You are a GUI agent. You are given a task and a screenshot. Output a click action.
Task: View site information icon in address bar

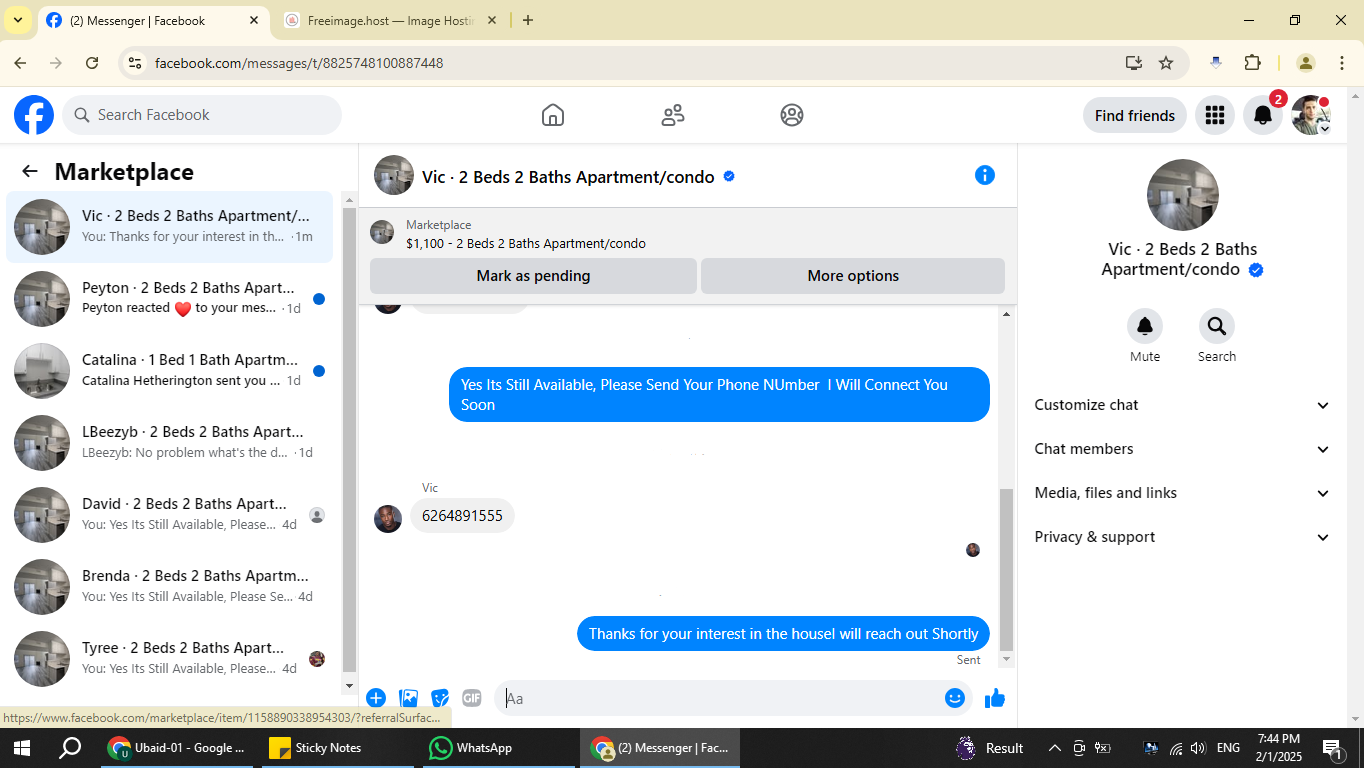pos(135,63)
